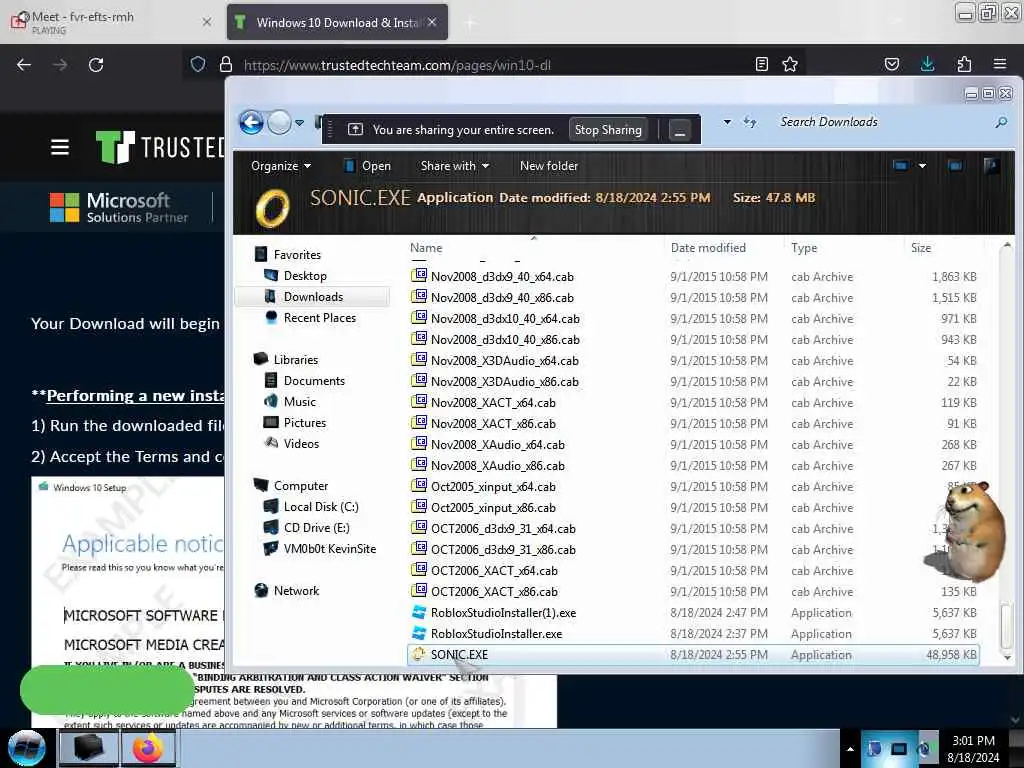Click RobloxStudioInstaller.exe file icon
Screen dimensions: 1024x768
[x=419, y=633]
